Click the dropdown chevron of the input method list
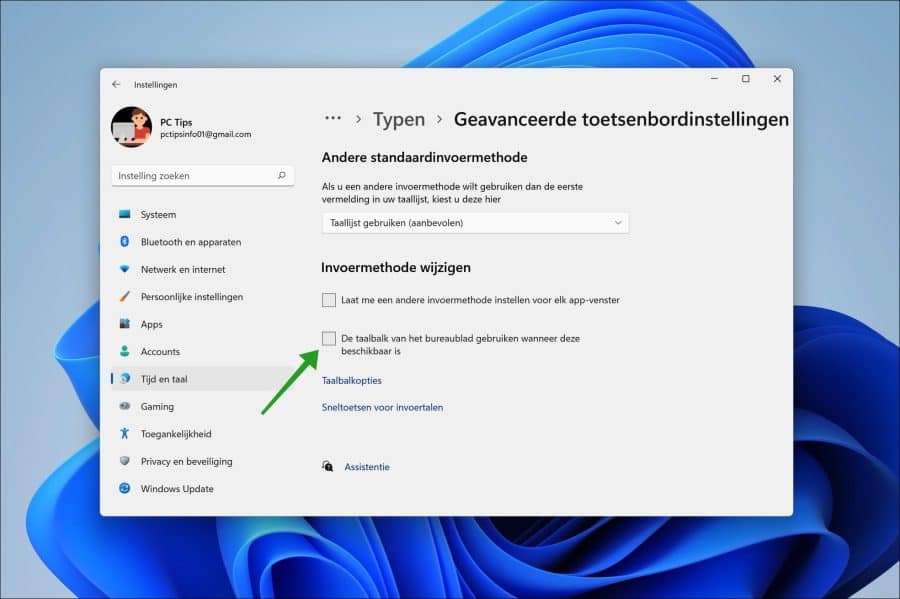This screenshot has height=599, width=900. [618, 223]
